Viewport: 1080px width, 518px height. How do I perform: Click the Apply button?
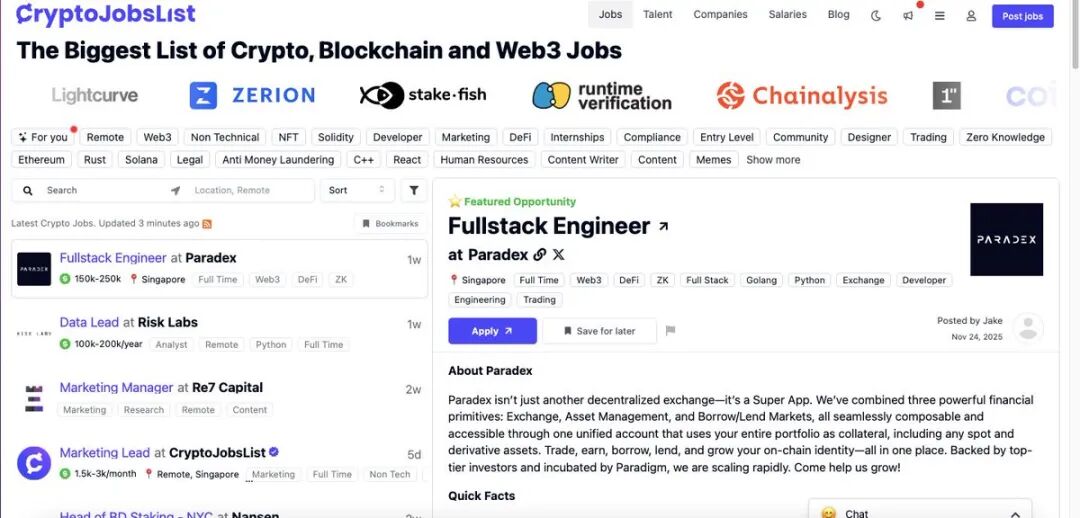pos(492,331)
